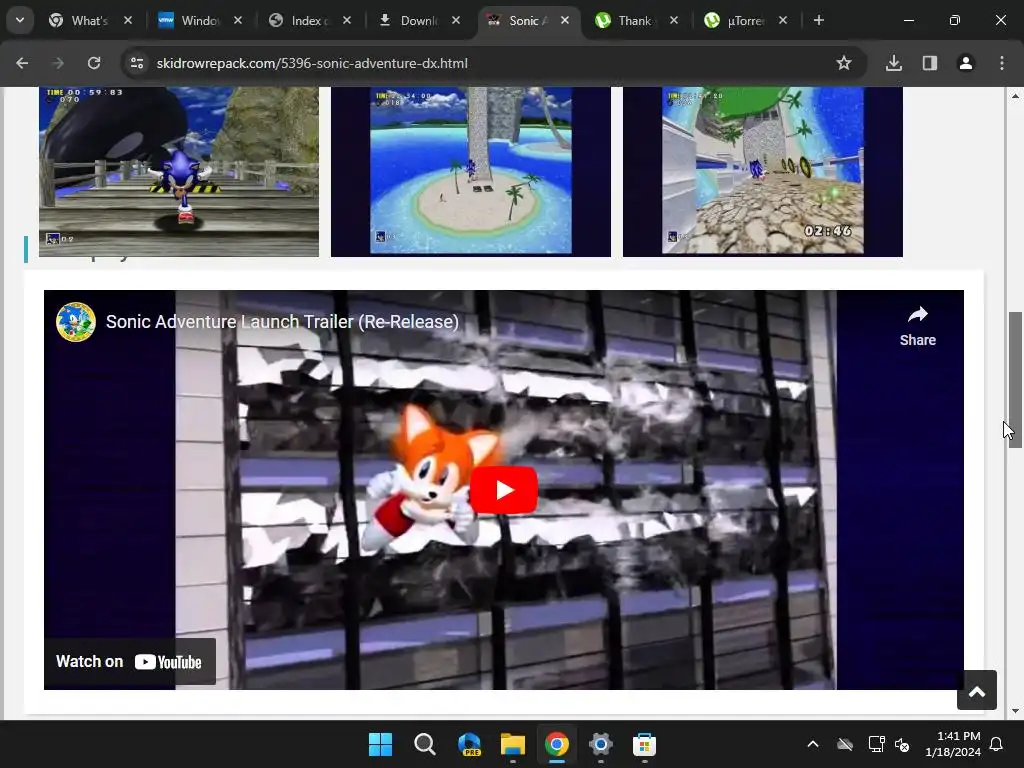The height and width of the screenshot is (768, 1024).
Task: Open Settings from the taskbar
Action: tap(601, 744)
